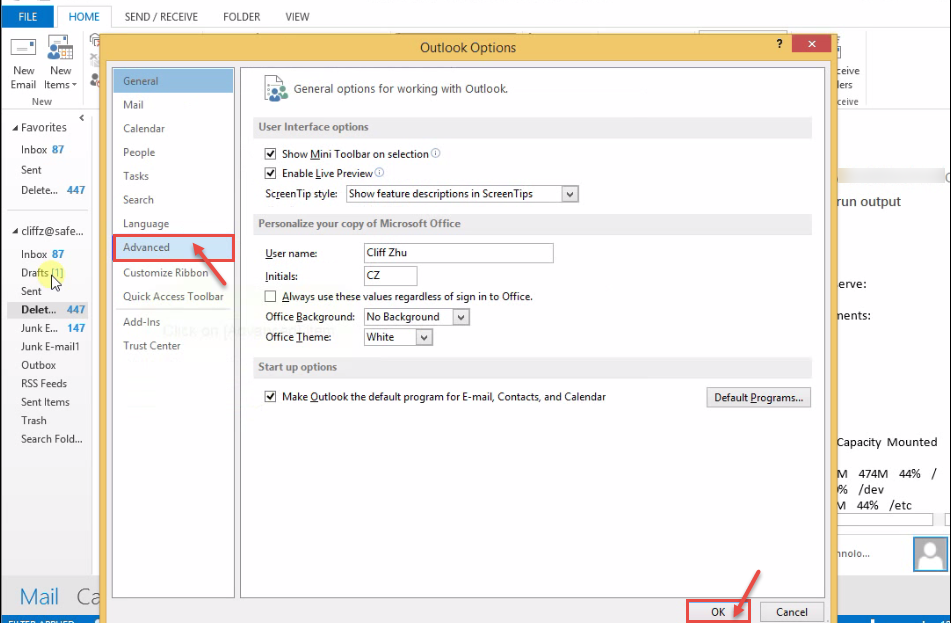951x623 pixels.
Task: Toggle Make Outlook the default program checkbox
Action: (271, 397)
